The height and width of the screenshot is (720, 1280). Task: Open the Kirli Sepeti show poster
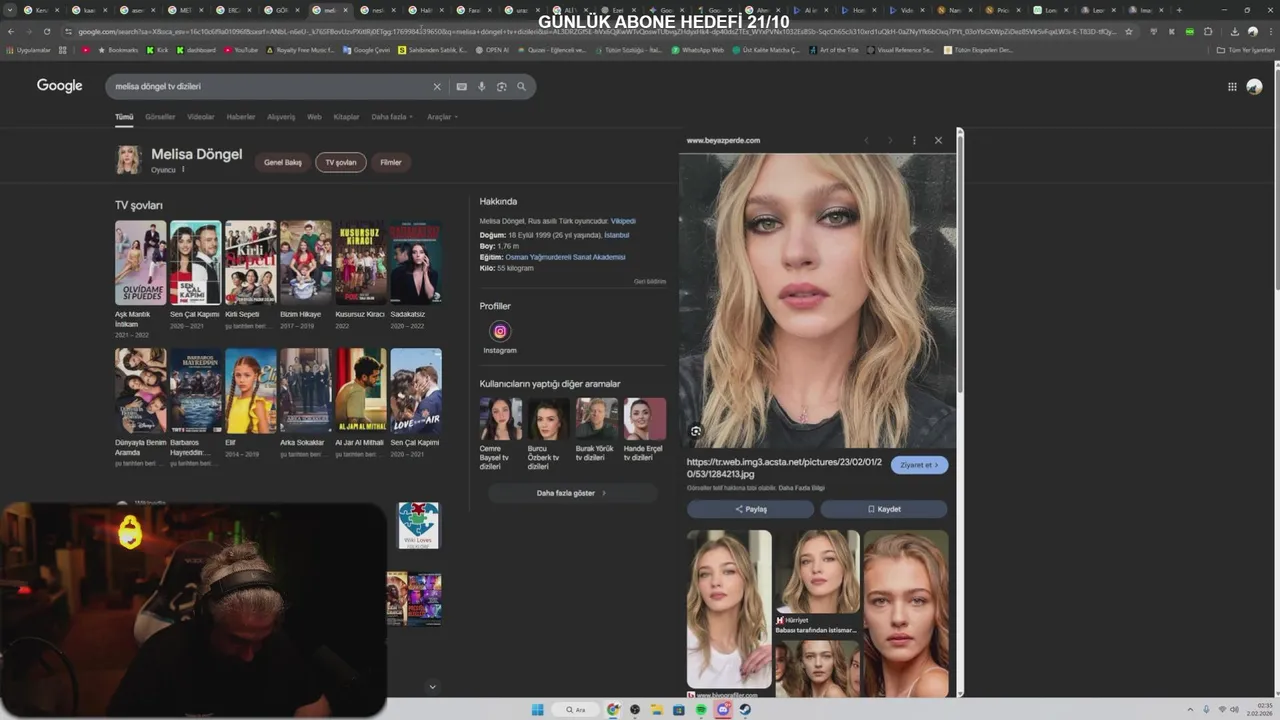pos(250,263)
